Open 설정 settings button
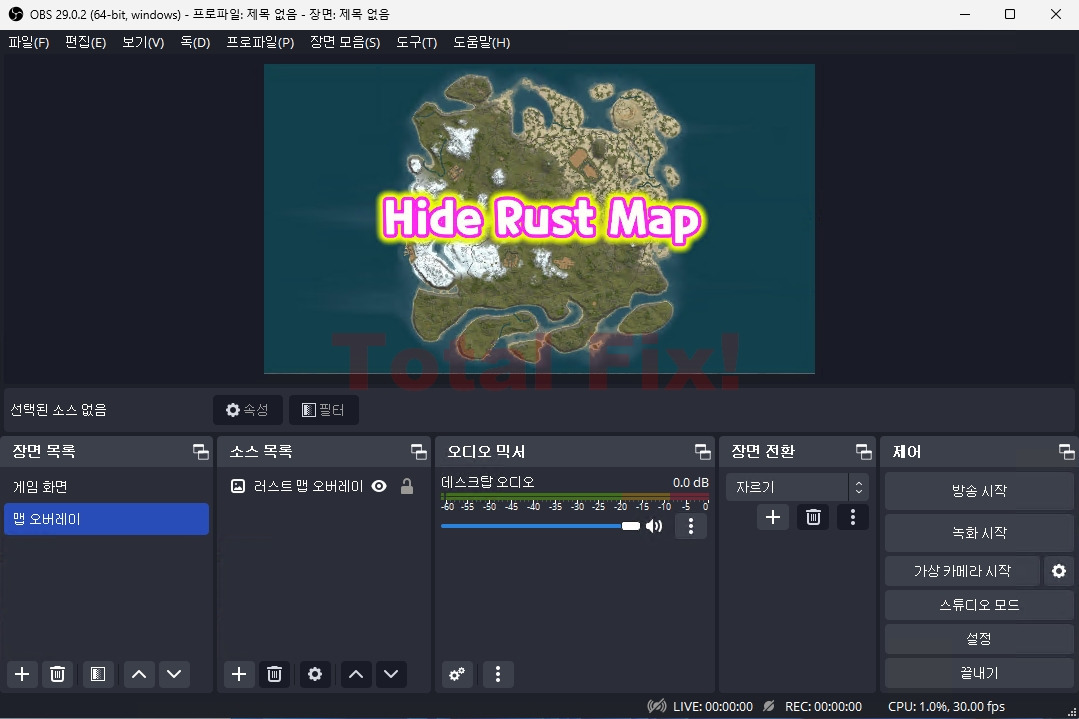The image size is (1079, 719). 979,639
